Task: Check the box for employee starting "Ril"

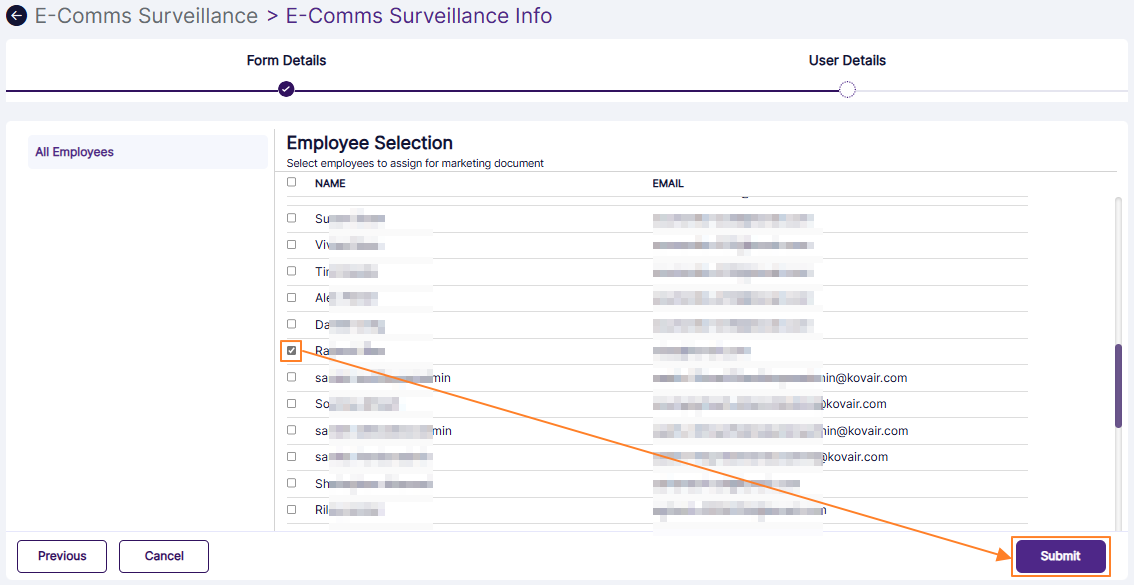Action: pyautogui.click(x=292, y=509)
